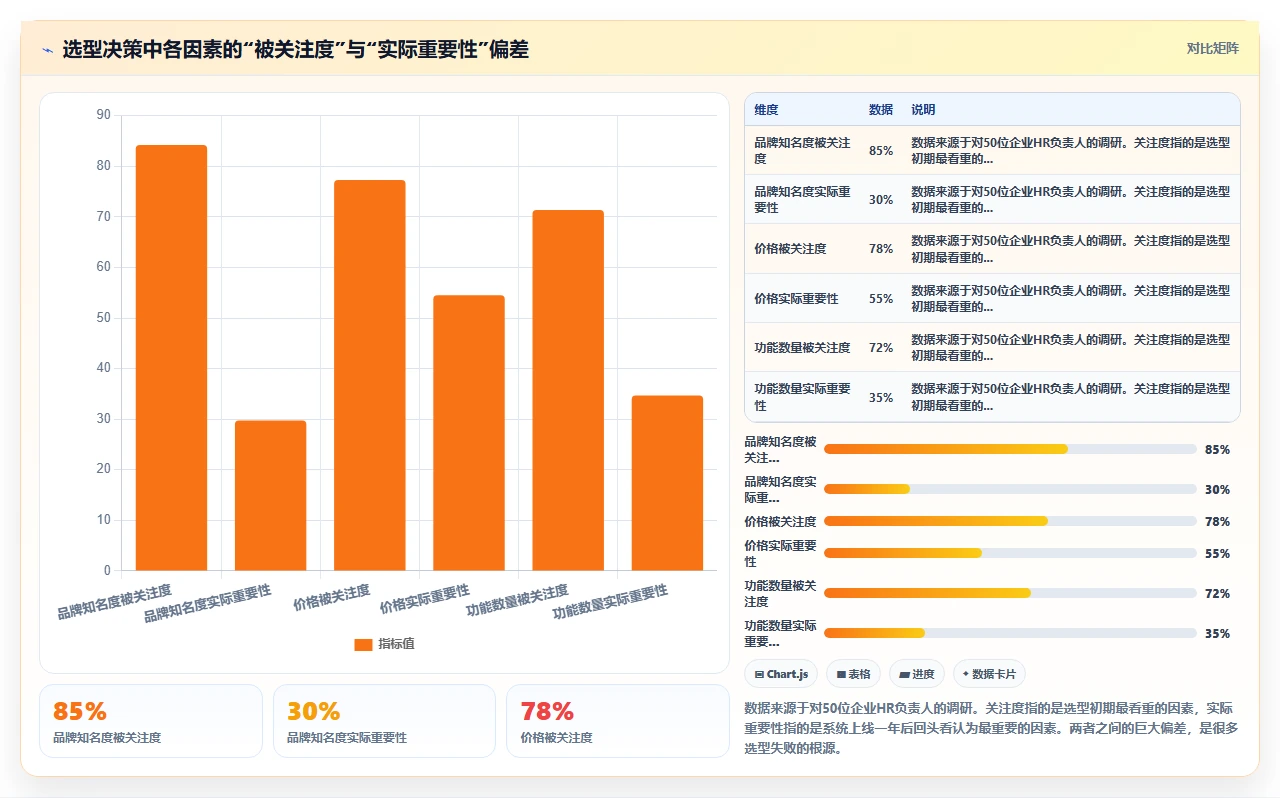Click the 品牌知名度实际重要性 chart bar
This screenshot has width=1280, height=798.
tap(270, 495)
